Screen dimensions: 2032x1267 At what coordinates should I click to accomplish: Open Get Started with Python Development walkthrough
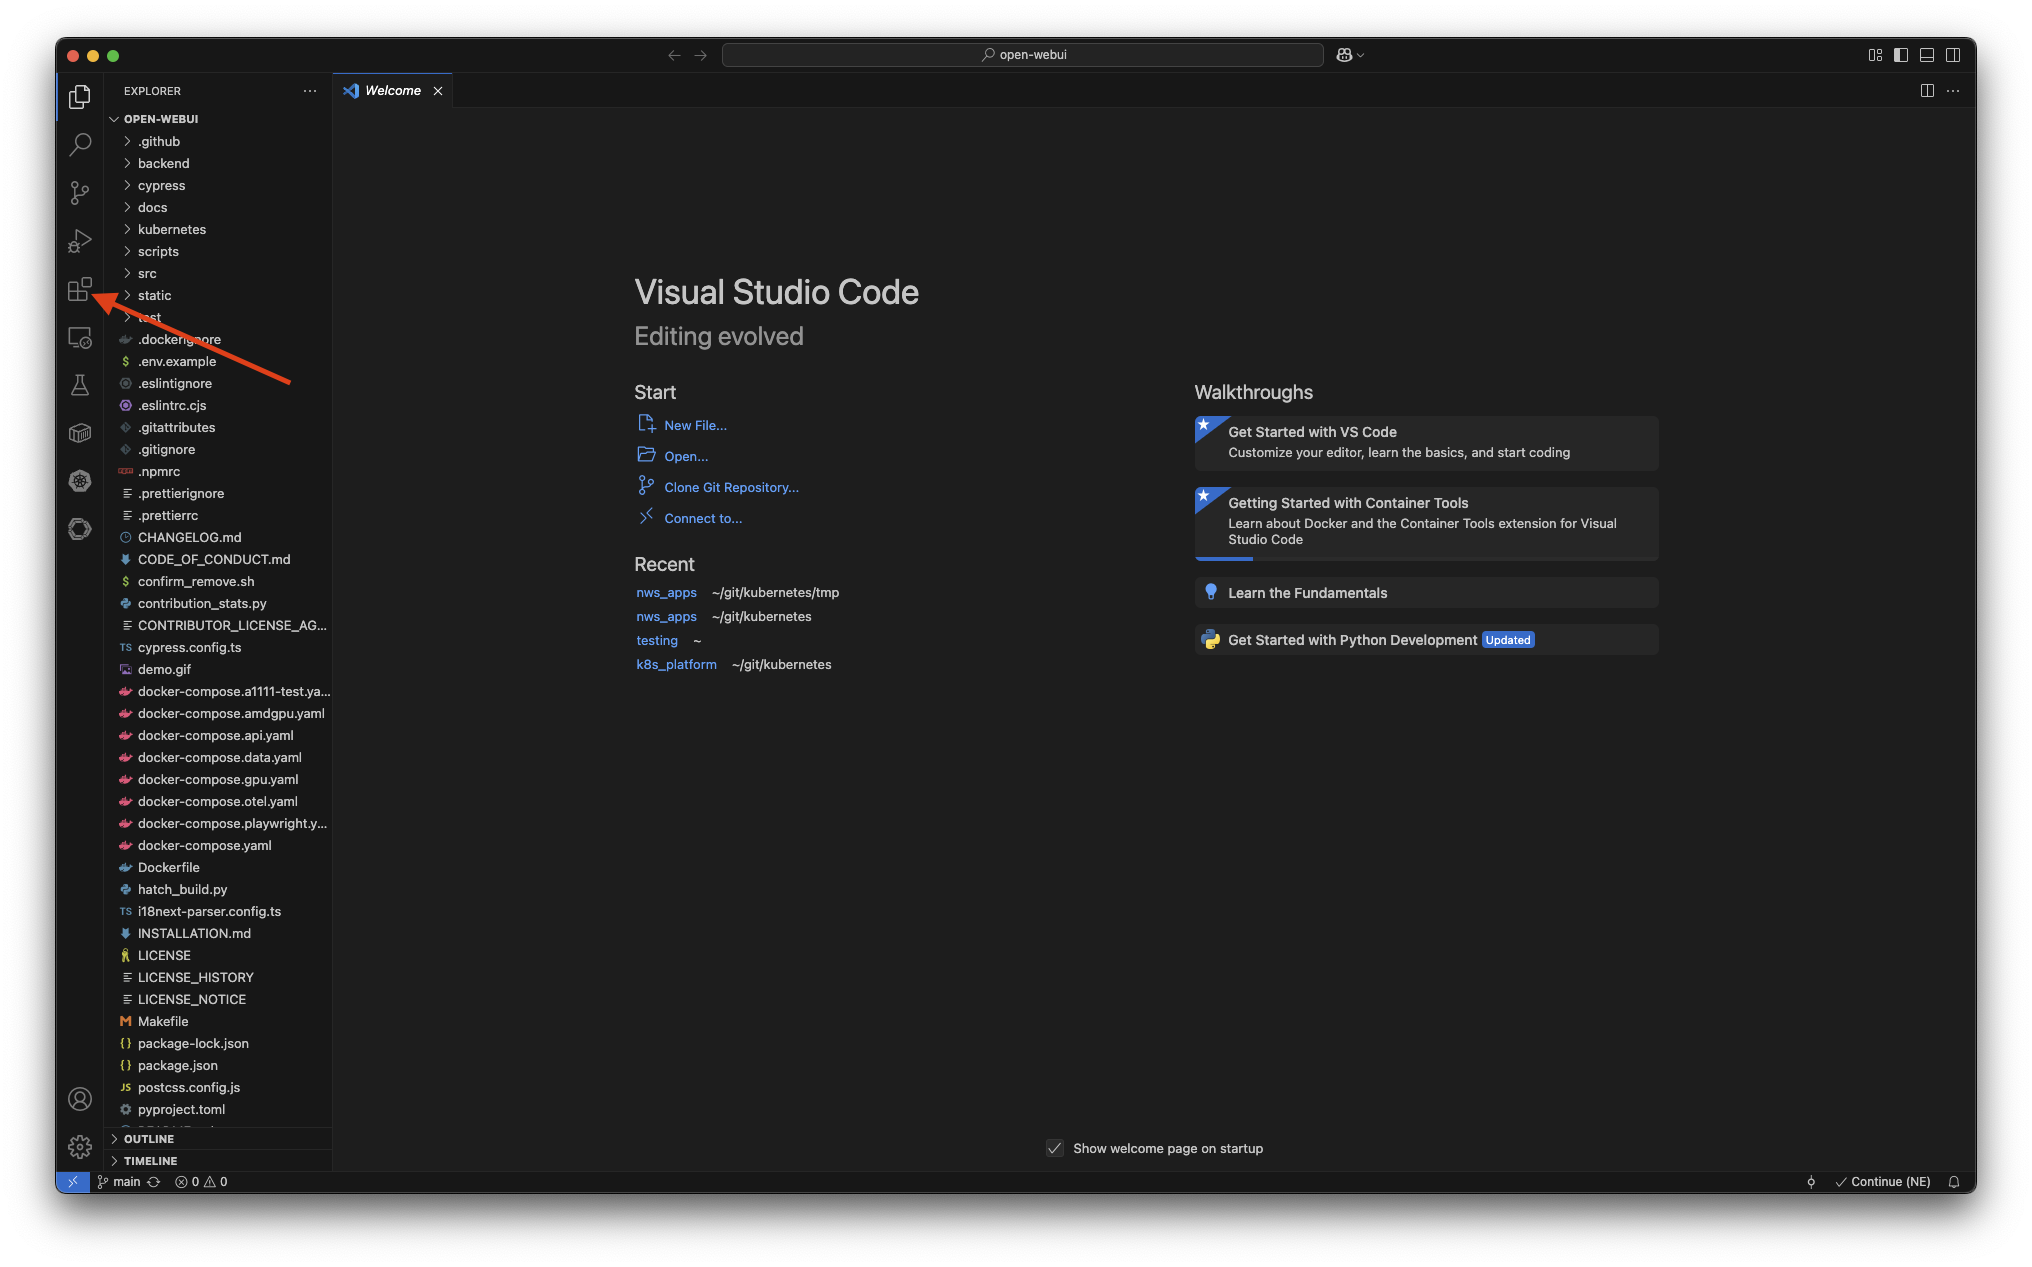click(x=1426, y=640)
